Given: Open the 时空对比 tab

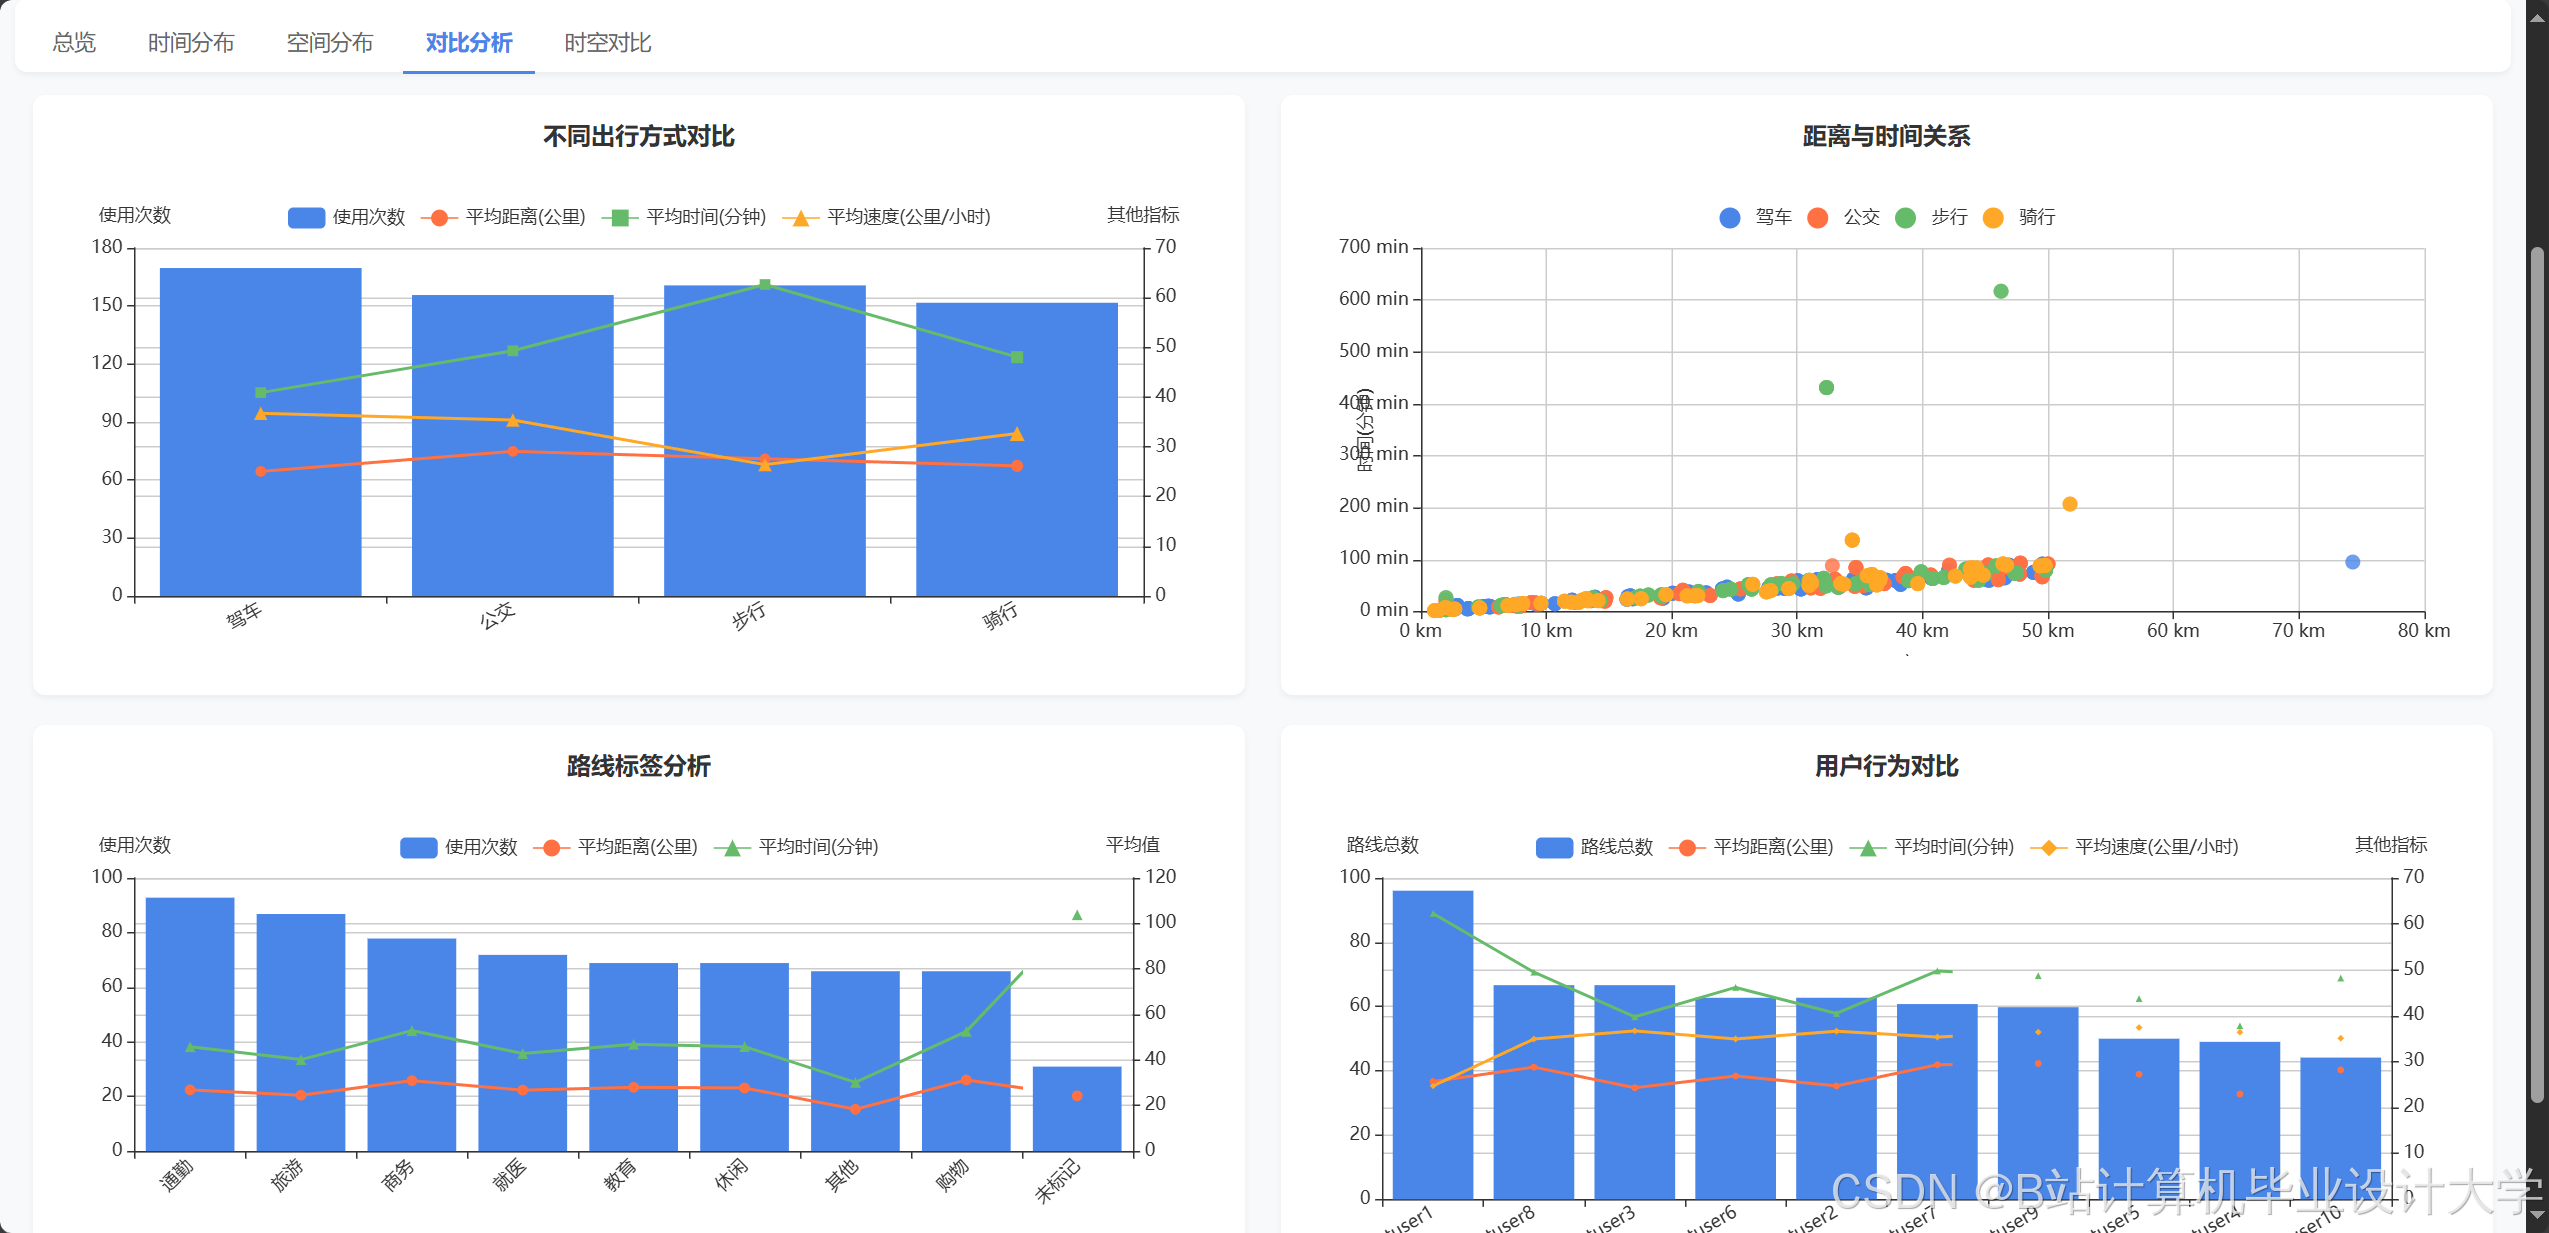Looking at the screenshot, I should 607,42.
